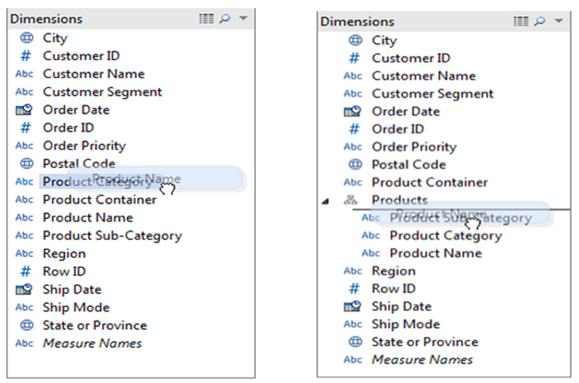
Task: Click the date icon beside Order Date in left panel
Action: pyautogui.click(x=24, y=110)
